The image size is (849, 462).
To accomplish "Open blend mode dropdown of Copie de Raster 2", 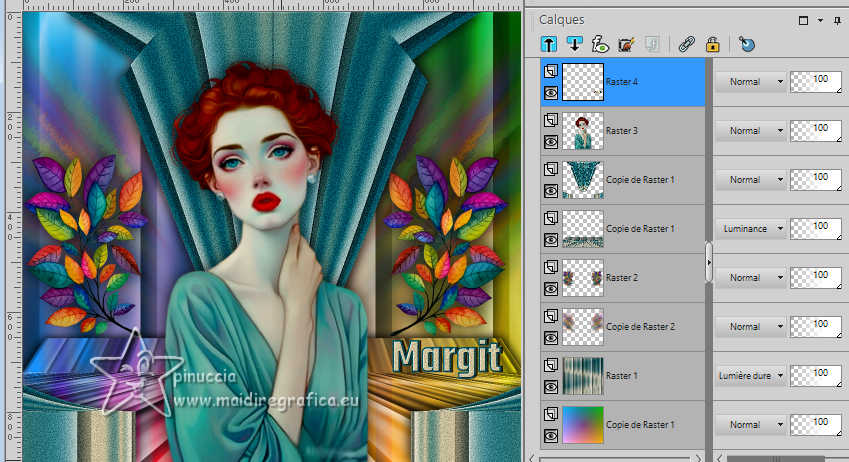I will tap(751, 327).
